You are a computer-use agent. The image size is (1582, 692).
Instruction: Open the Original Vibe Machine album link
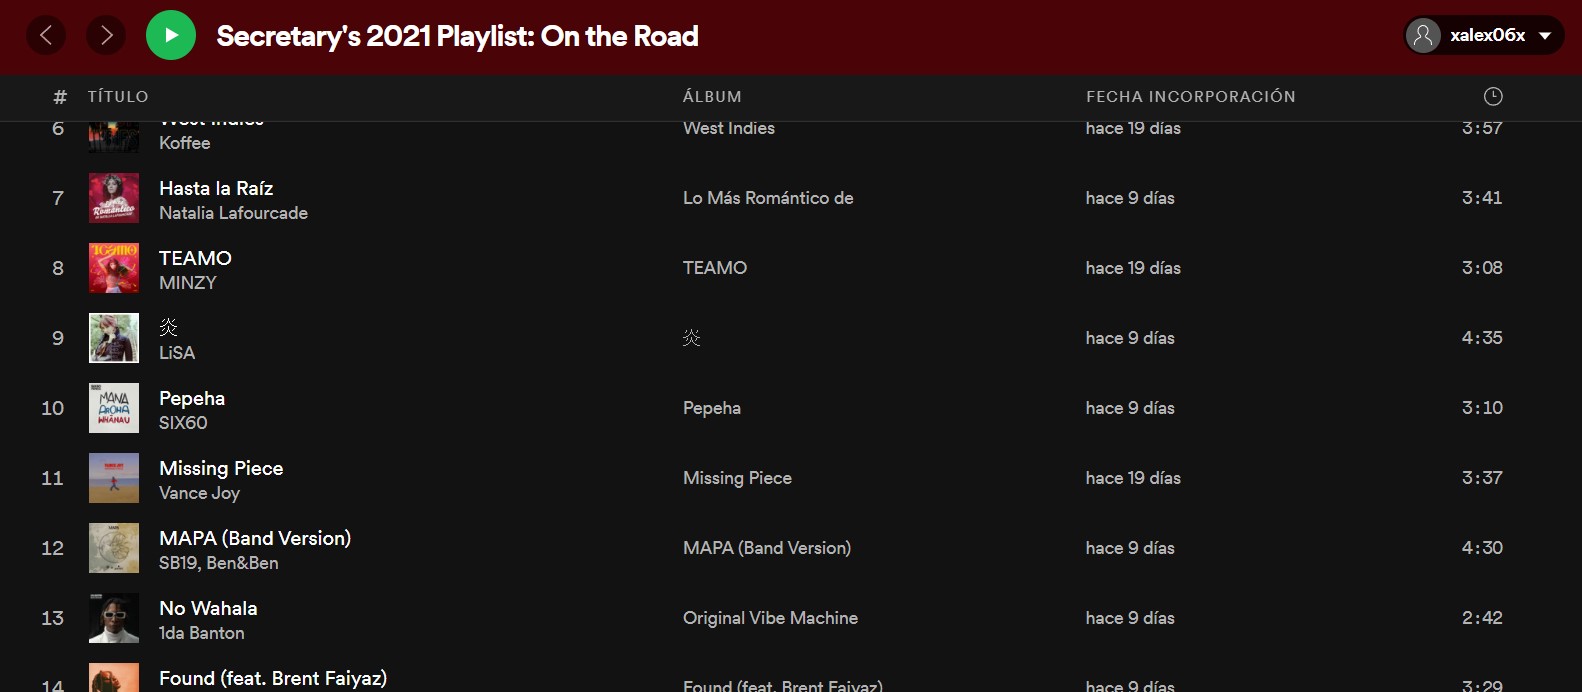click(x=770, y=618)
